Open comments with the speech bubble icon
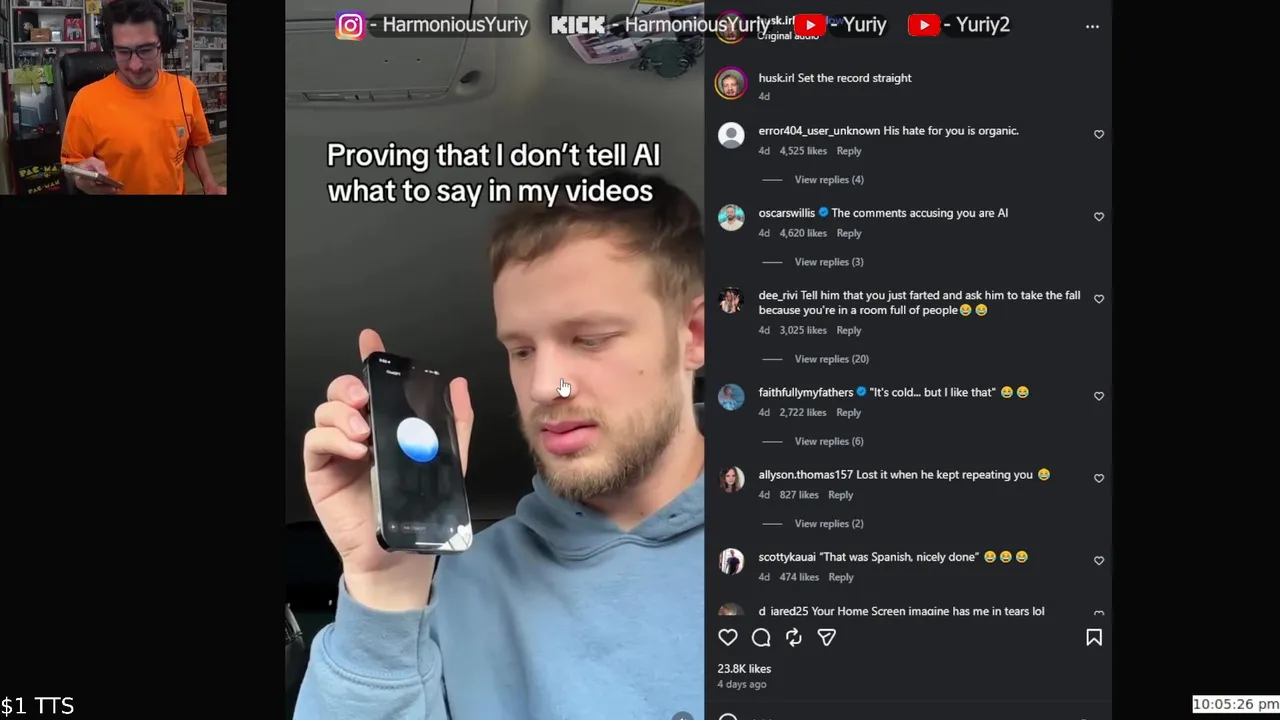 click(761, 637)
